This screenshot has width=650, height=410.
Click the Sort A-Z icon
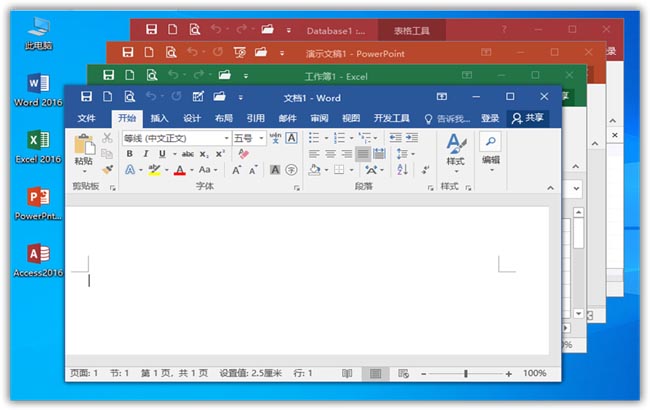pyautogui.click(x=402, y=169)
